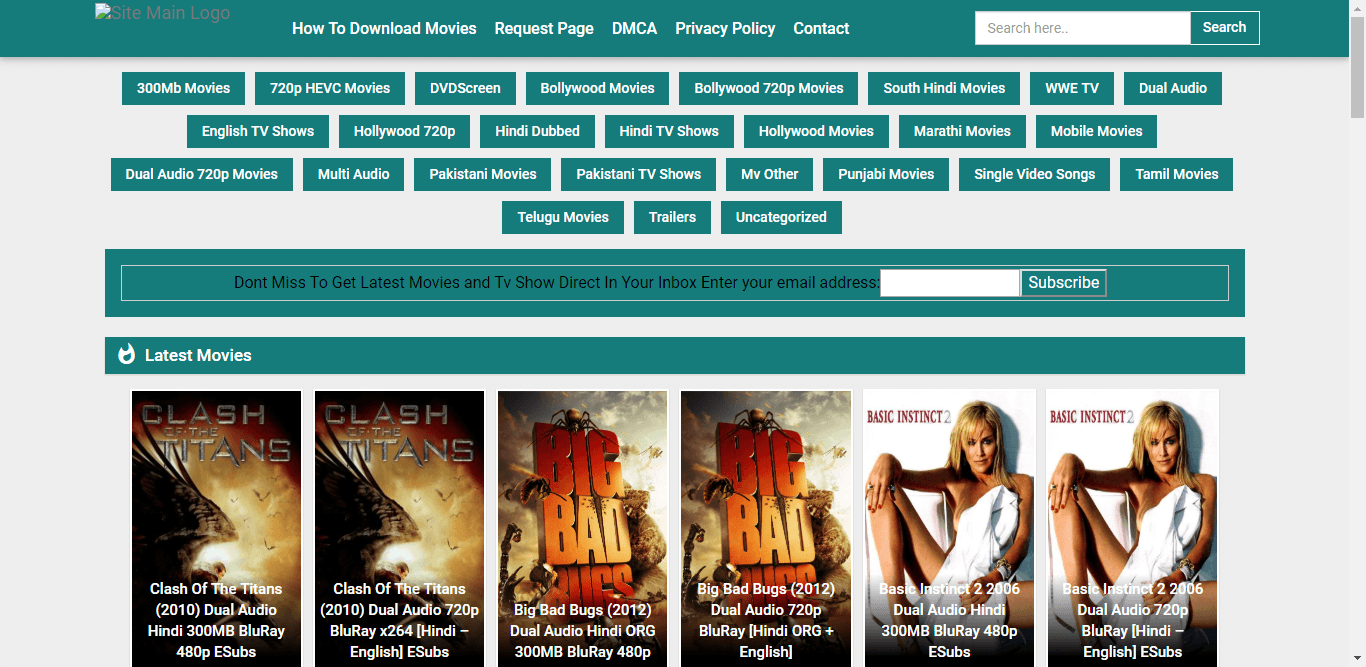Click the flame icon beside Latest Movies
Viewport: 1366px width, 667px height.
point(126,355)
